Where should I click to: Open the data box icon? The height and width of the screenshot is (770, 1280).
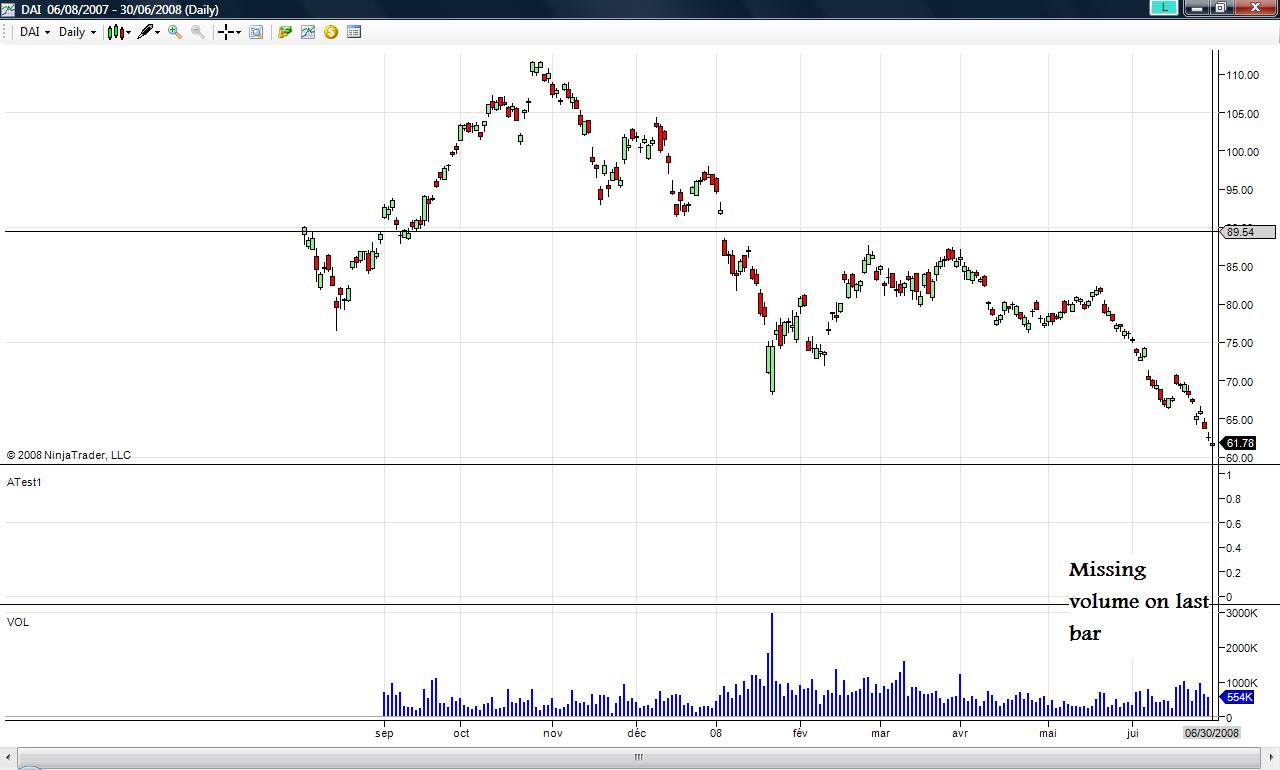pyautogui.click(x=256, y=32)
